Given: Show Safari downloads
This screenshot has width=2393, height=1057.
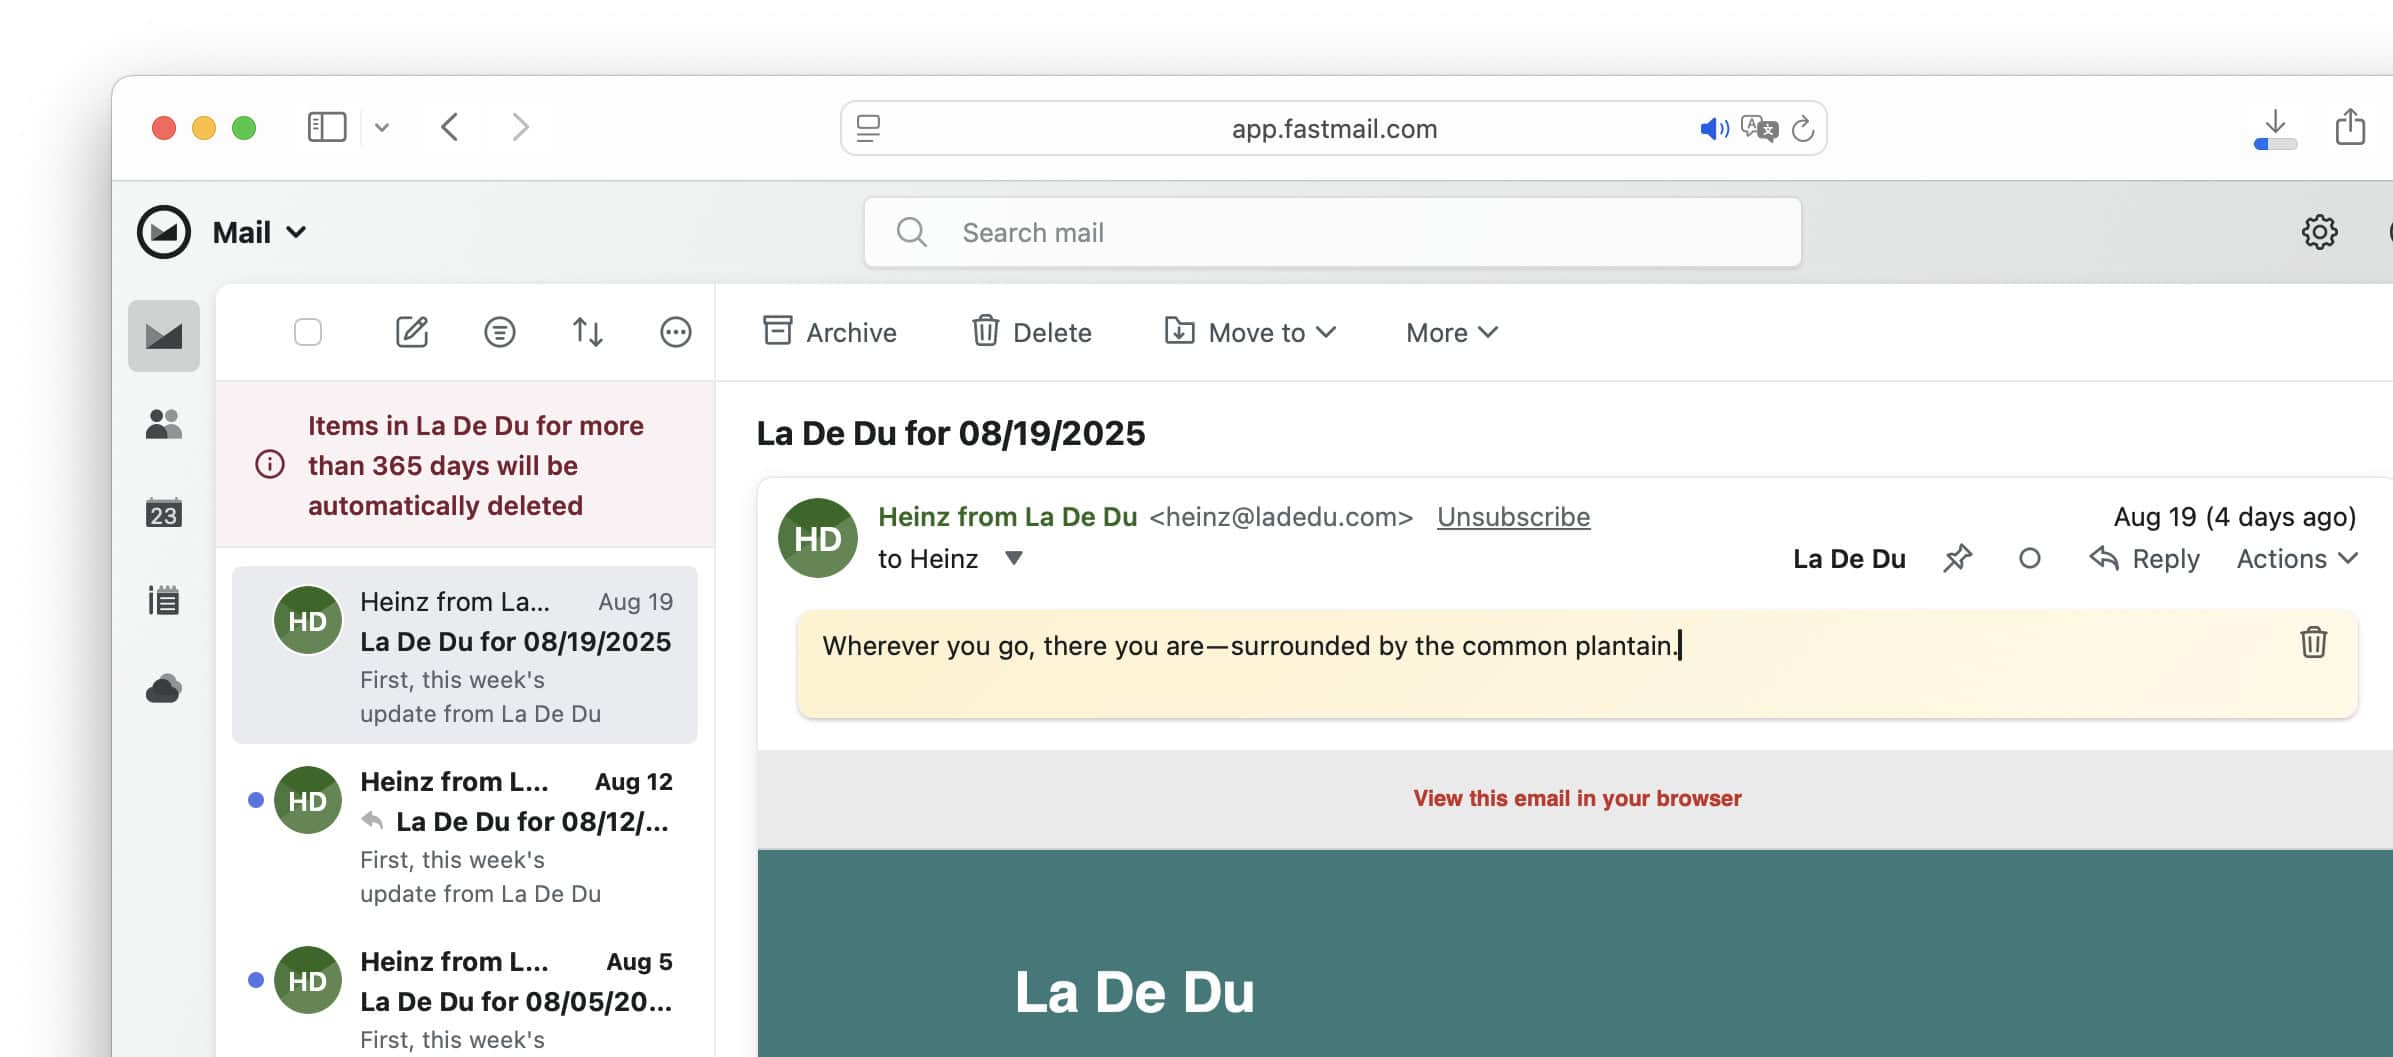Looking at the screenshot, I should [x=2275, y=128].
